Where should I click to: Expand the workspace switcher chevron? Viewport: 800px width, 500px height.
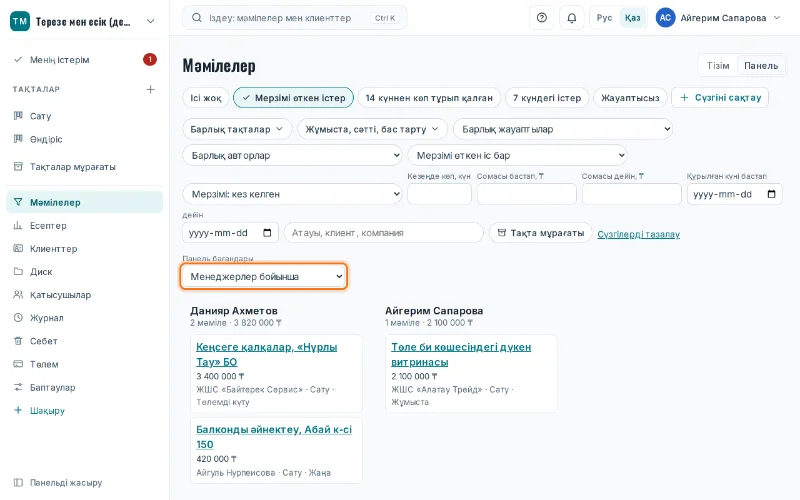[x=151, y=21]
